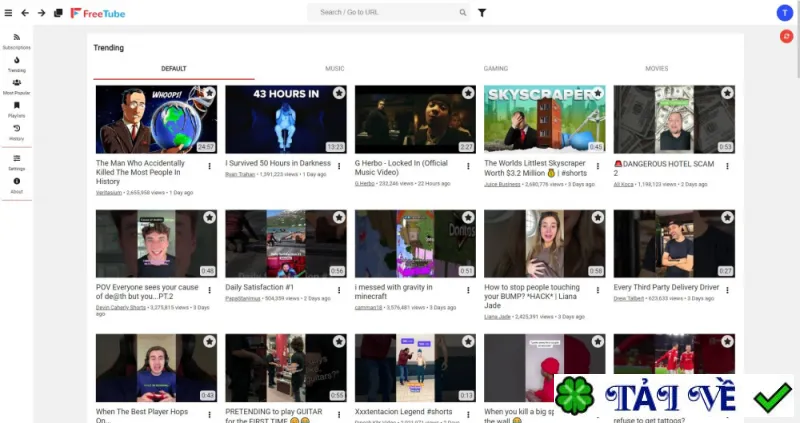Favorite 'Daily Satisfaction #1' star
The image size is (800, 423).
[x=339, y=217]
